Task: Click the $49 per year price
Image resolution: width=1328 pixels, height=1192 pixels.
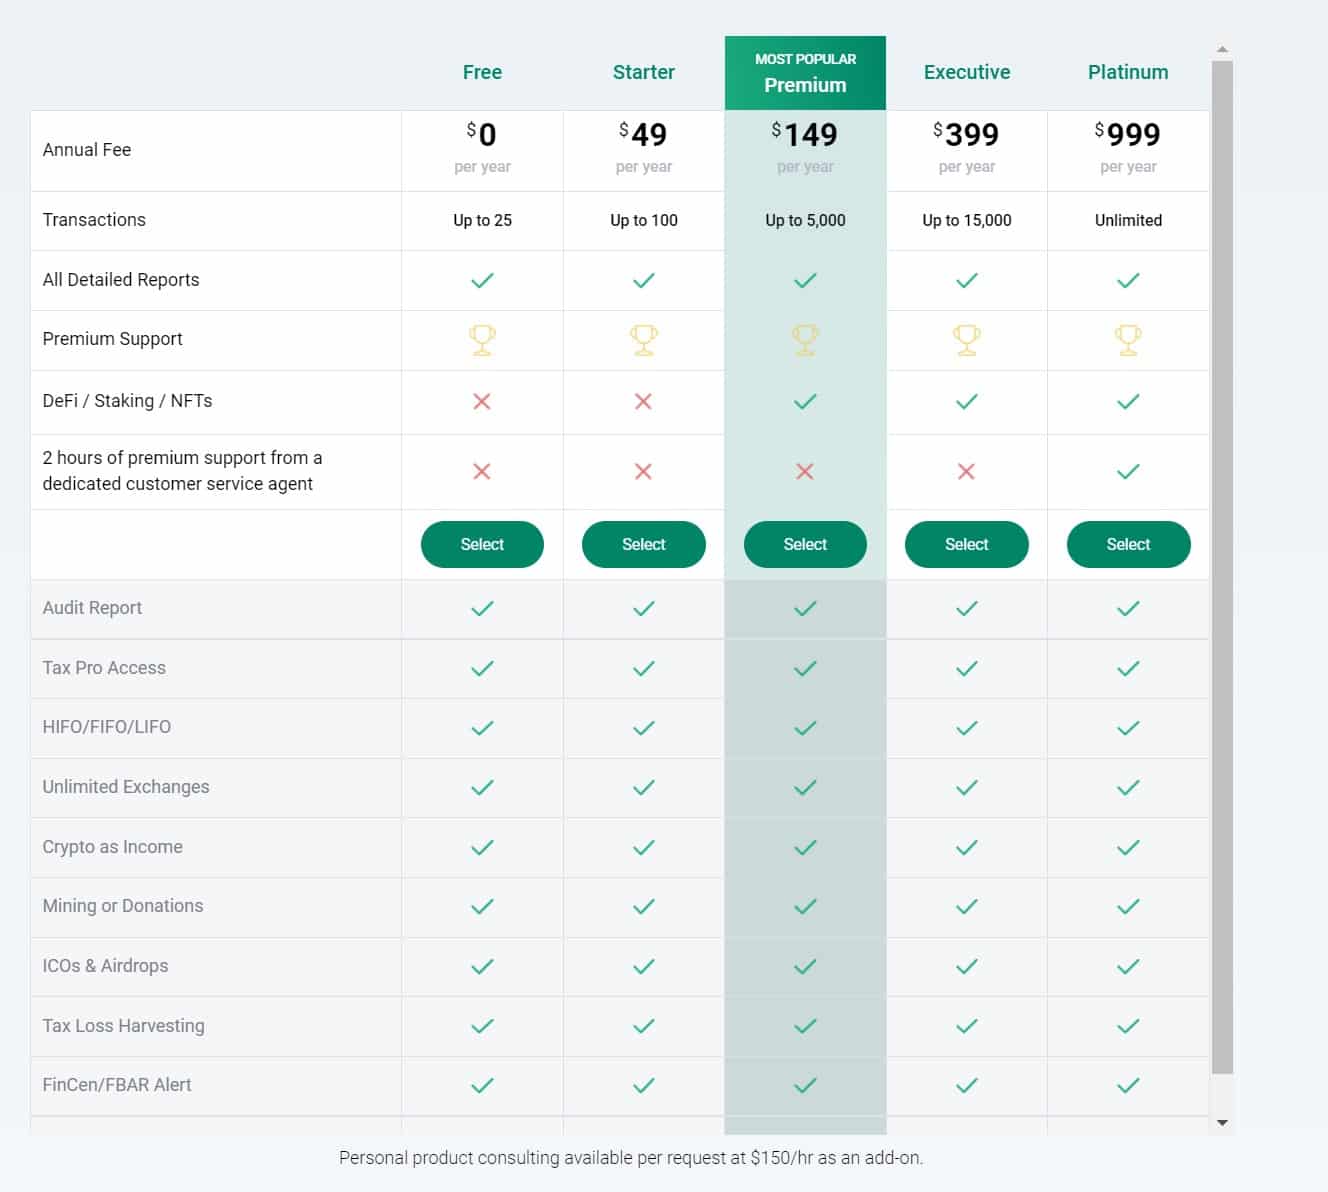Action: [x=644, y=147]
